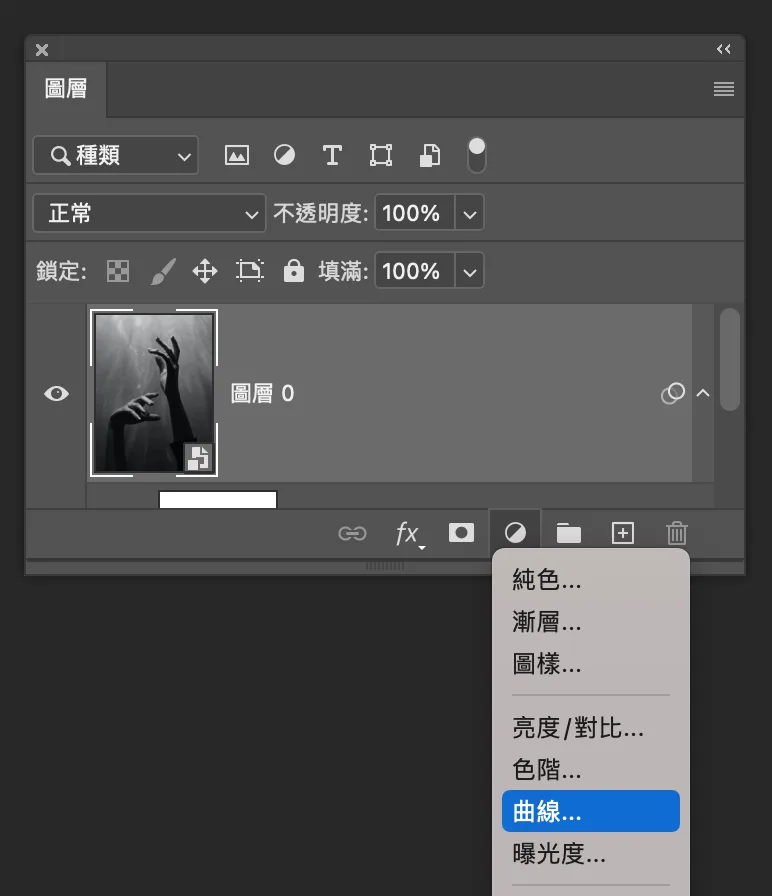Screen dimensions: 772x896
Task: Create new layer plus icon
Action: pos(623,533)
